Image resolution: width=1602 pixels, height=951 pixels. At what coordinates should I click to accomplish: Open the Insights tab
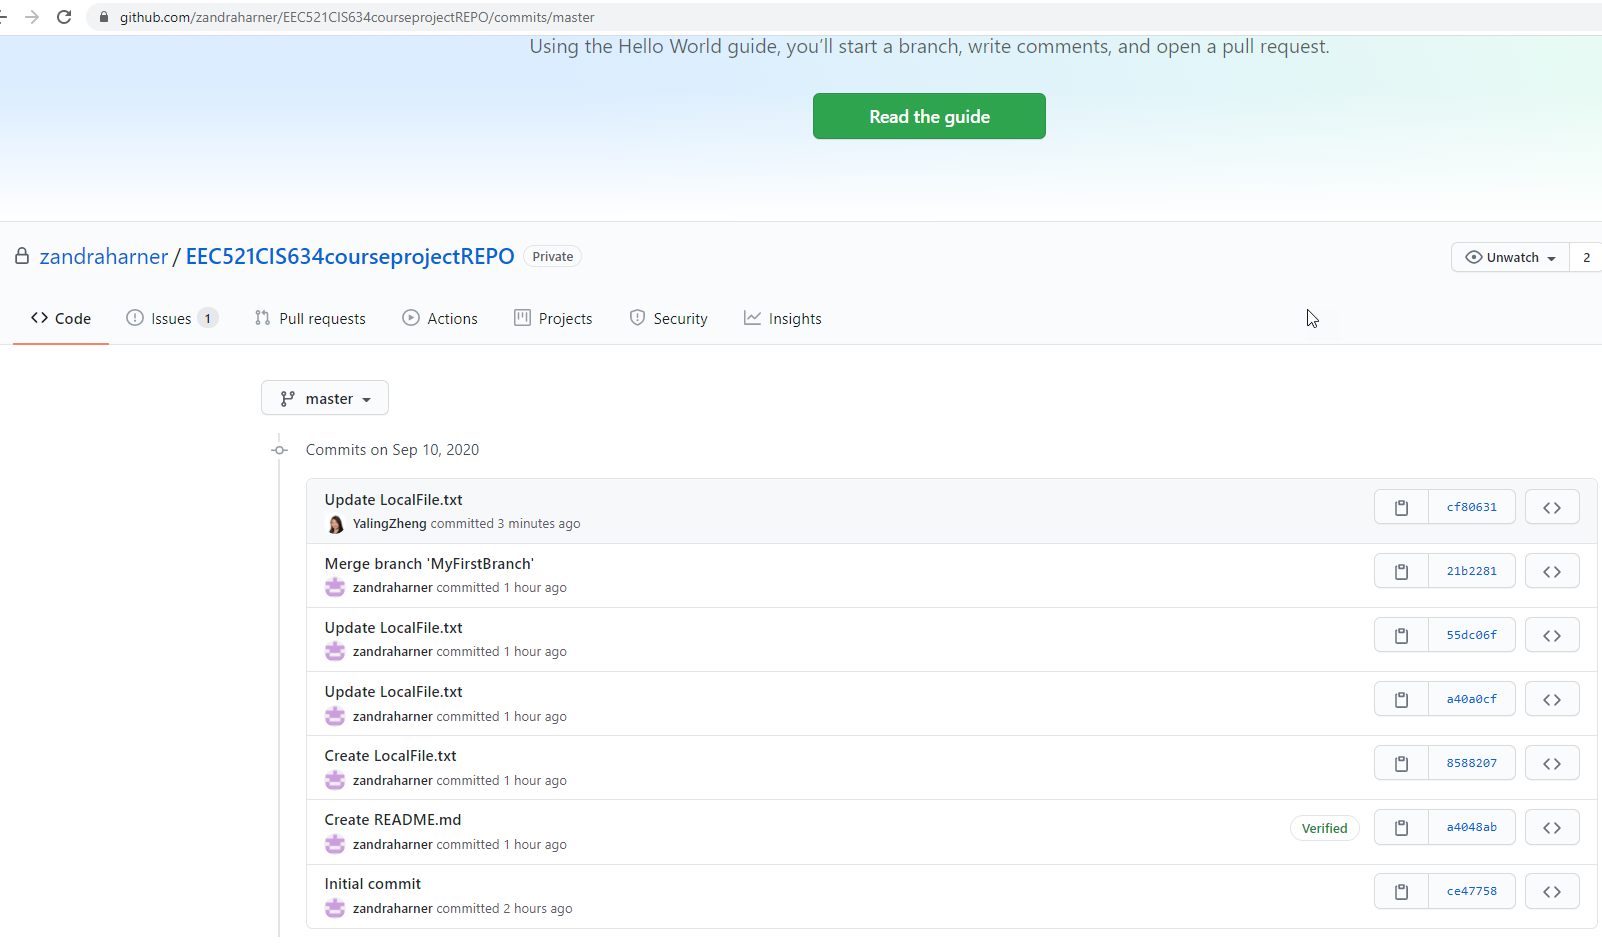pos(783,318)
